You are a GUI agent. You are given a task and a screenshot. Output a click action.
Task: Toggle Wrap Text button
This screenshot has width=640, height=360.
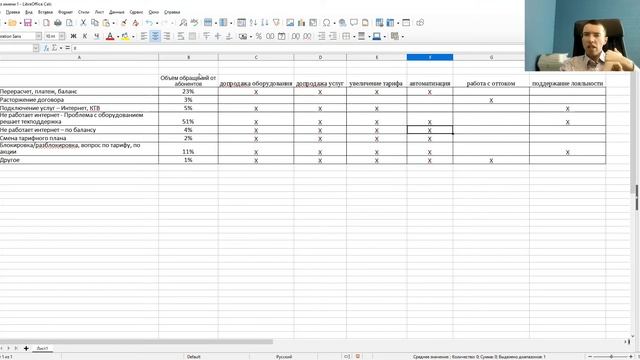pos(181,36)
